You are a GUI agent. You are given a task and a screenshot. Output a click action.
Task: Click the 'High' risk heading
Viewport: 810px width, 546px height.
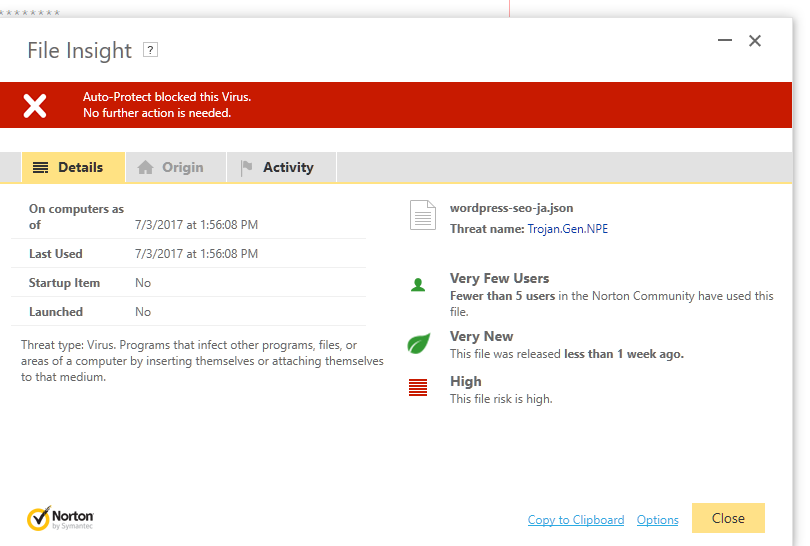[465, 381]
